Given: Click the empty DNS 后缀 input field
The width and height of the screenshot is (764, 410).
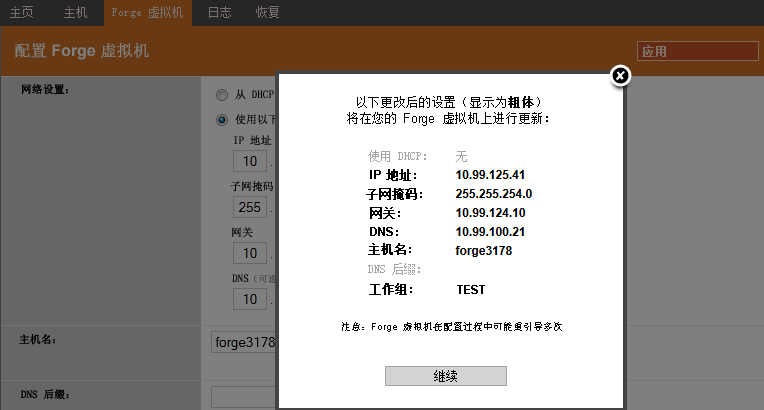Looking at the screenshot, I should coord(244,397).
